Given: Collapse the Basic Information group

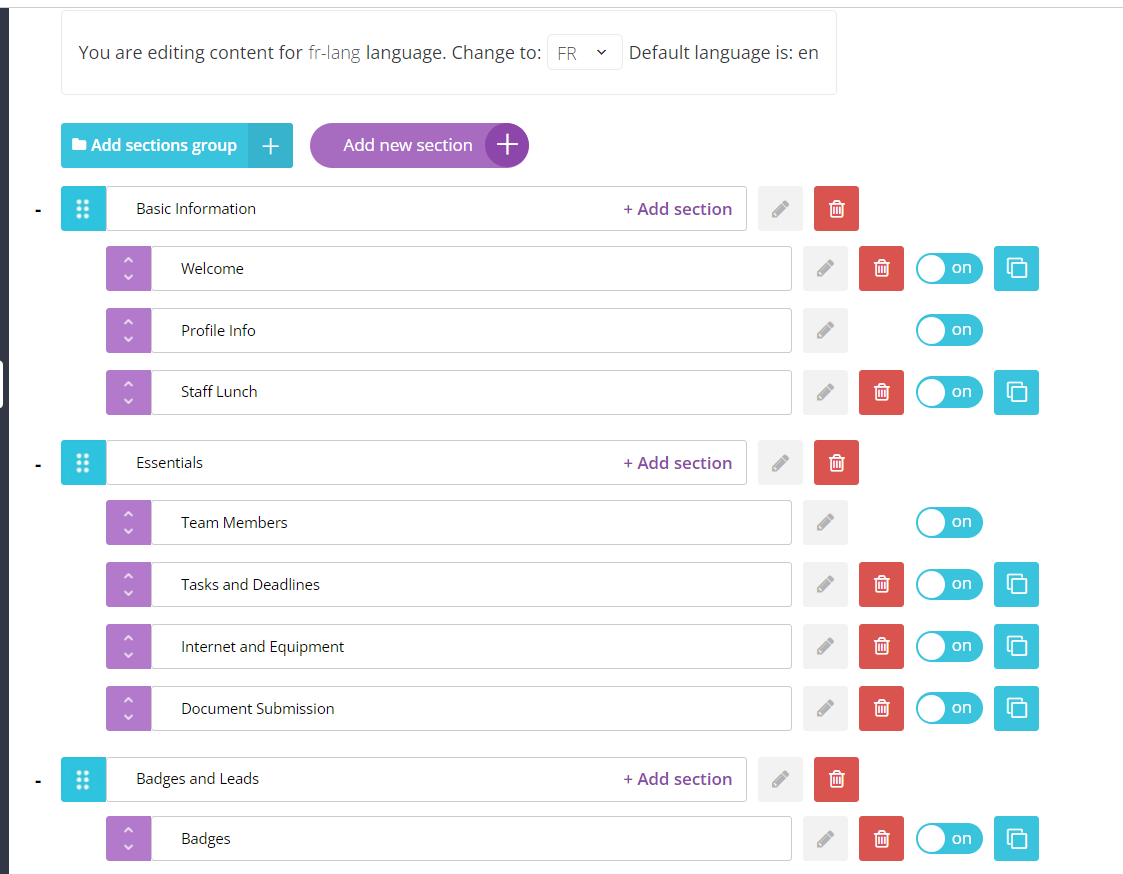Looking at the screenshot, I should pyautogui.click(x=38, y=211).
